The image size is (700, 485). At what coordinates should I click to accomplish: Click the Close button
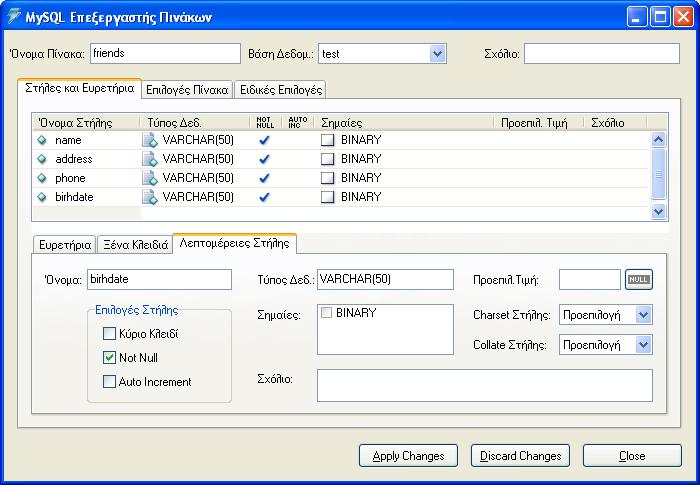click(632, 456)
